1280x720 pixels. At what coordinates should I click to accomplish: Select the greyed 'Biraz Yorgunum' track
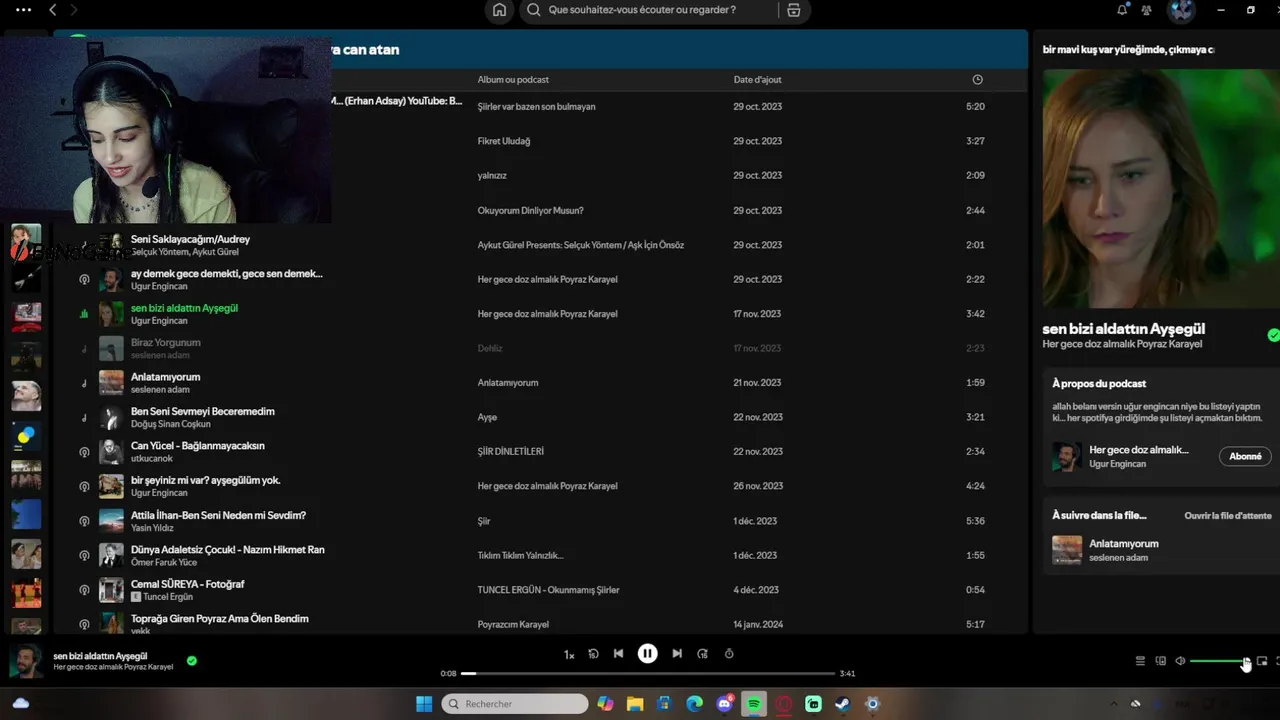[x=540, y=348]
